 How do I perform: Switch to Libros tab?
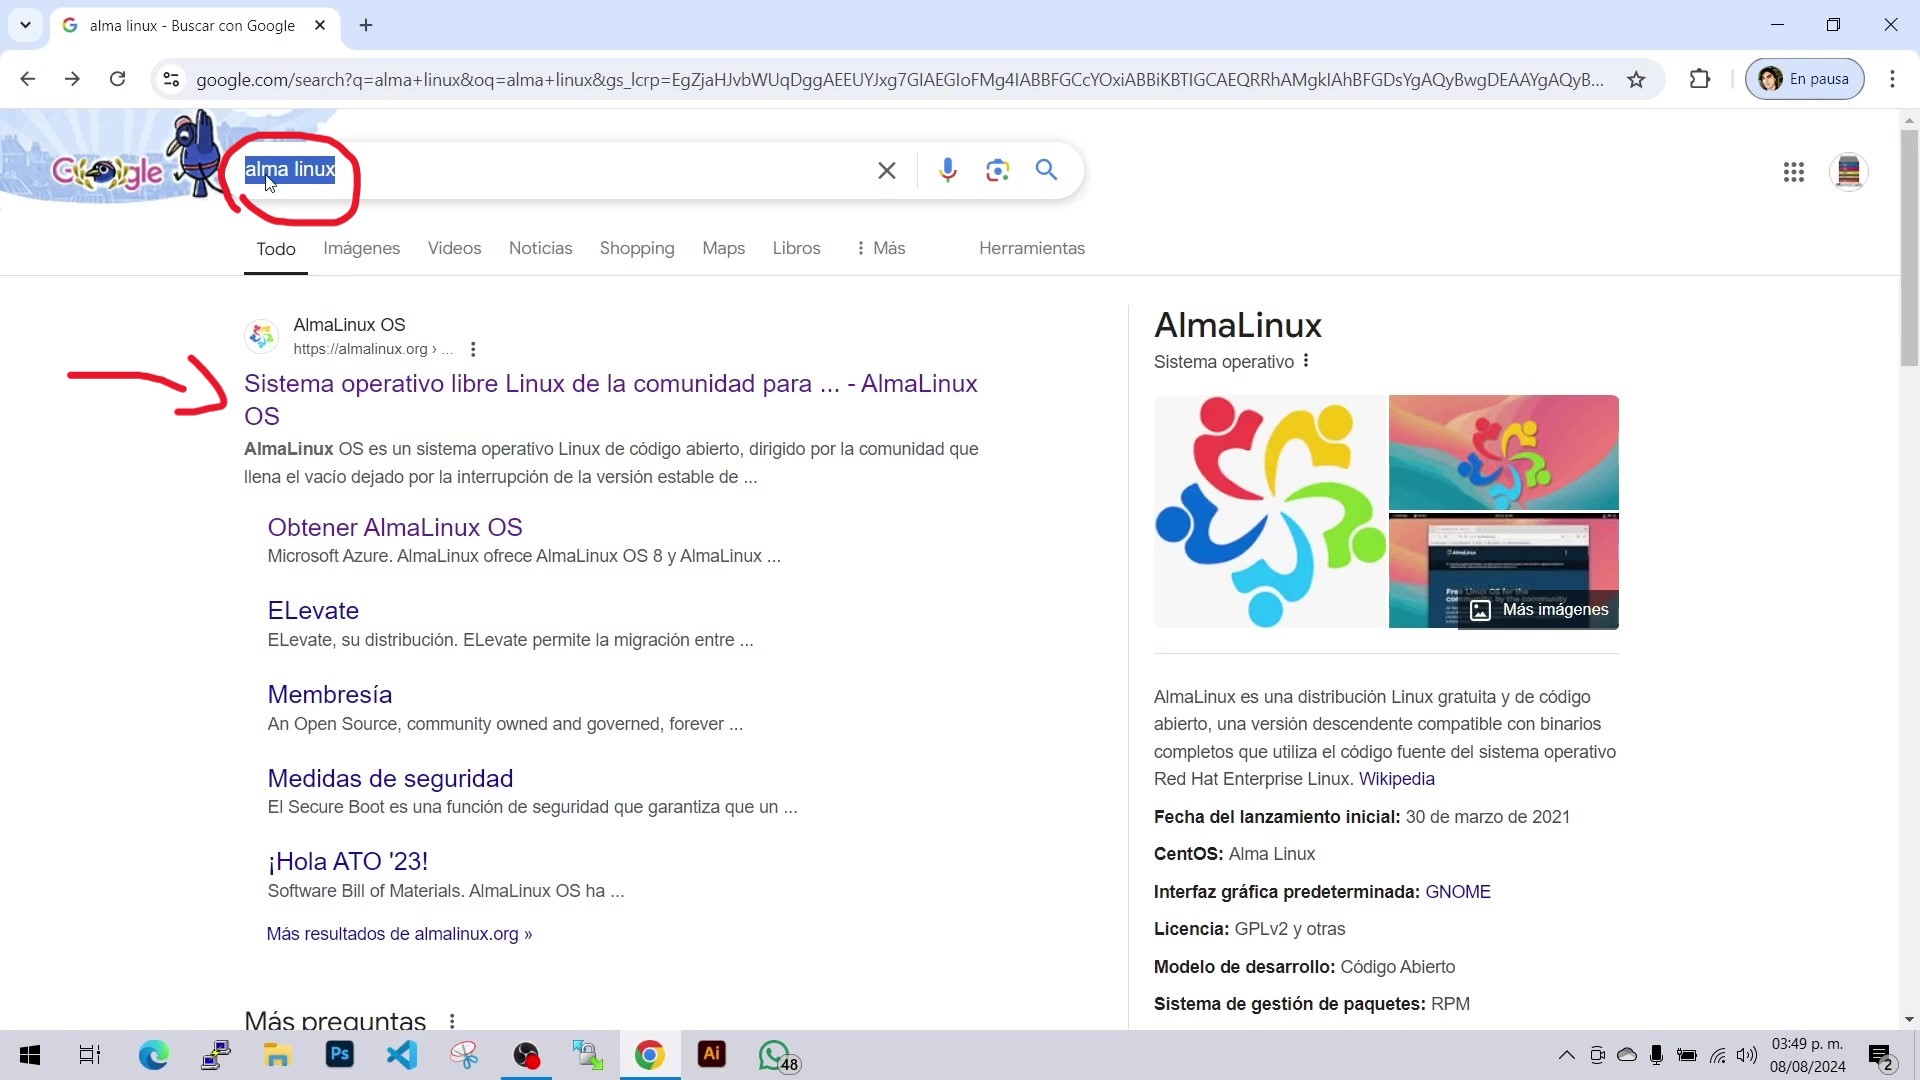(796, 248)
